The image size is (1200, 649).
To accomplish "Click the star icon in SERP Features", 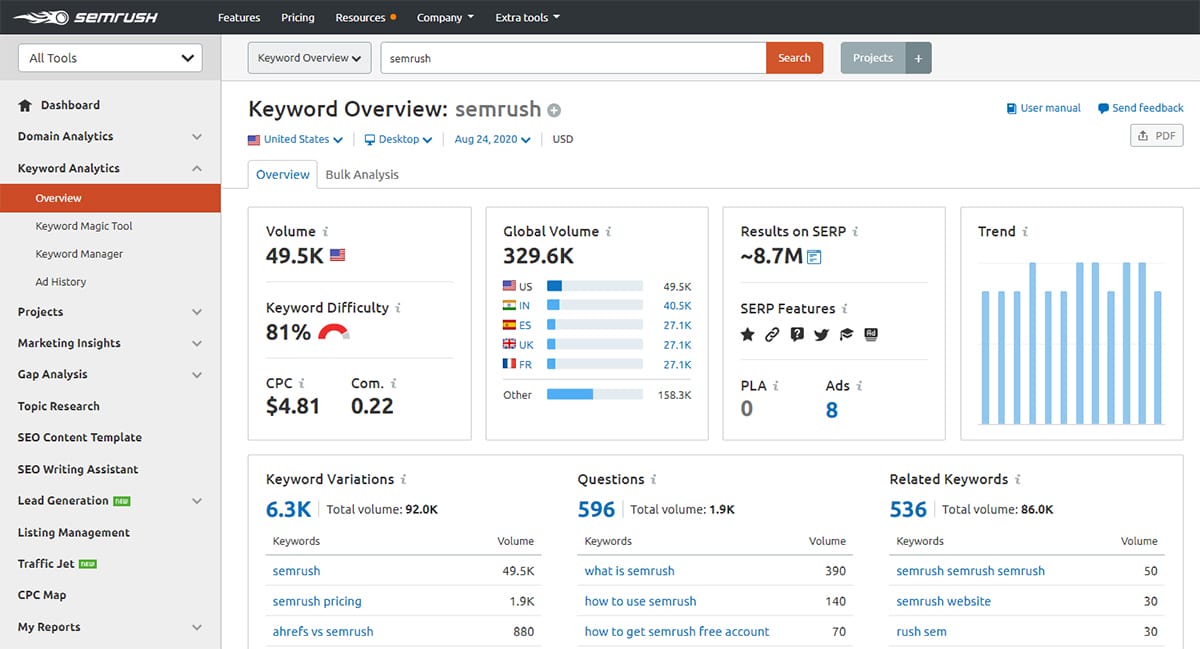I will click(x=747, y=335).
